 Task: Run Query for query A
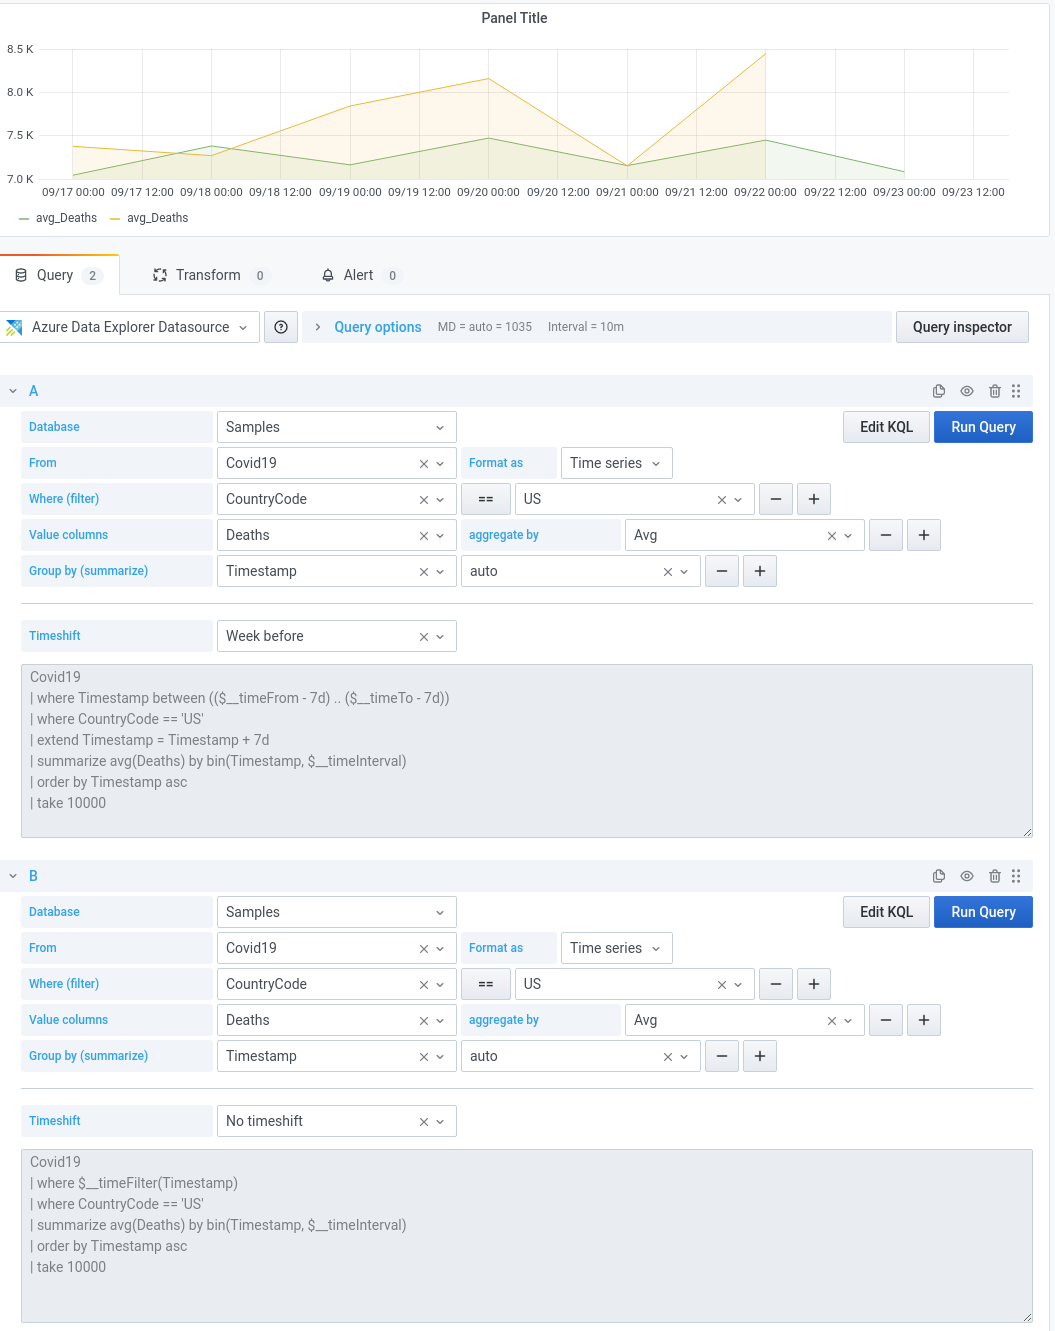click(x=982, y=427)
